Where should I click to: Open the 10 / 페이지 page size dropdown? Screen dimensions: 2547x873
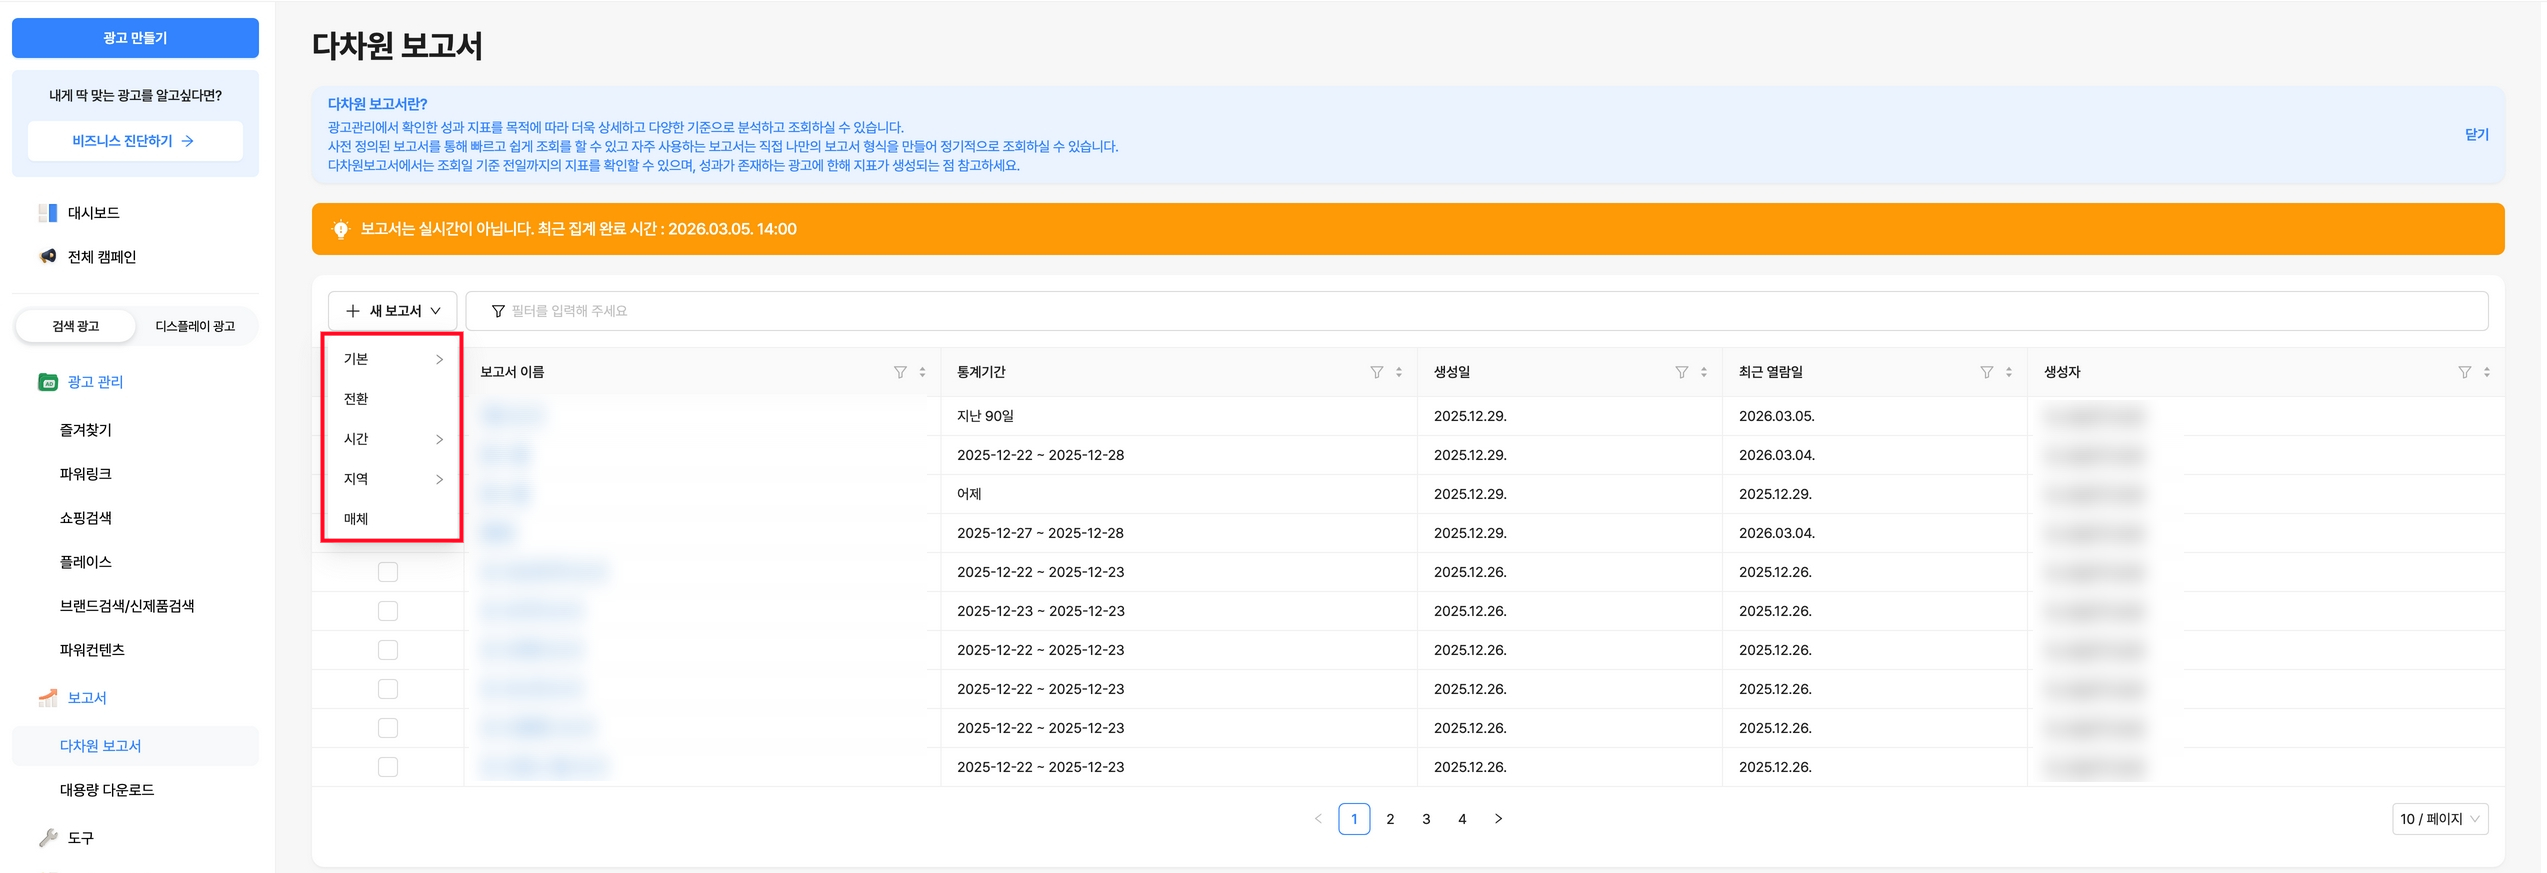click(x=2440, y=819)
